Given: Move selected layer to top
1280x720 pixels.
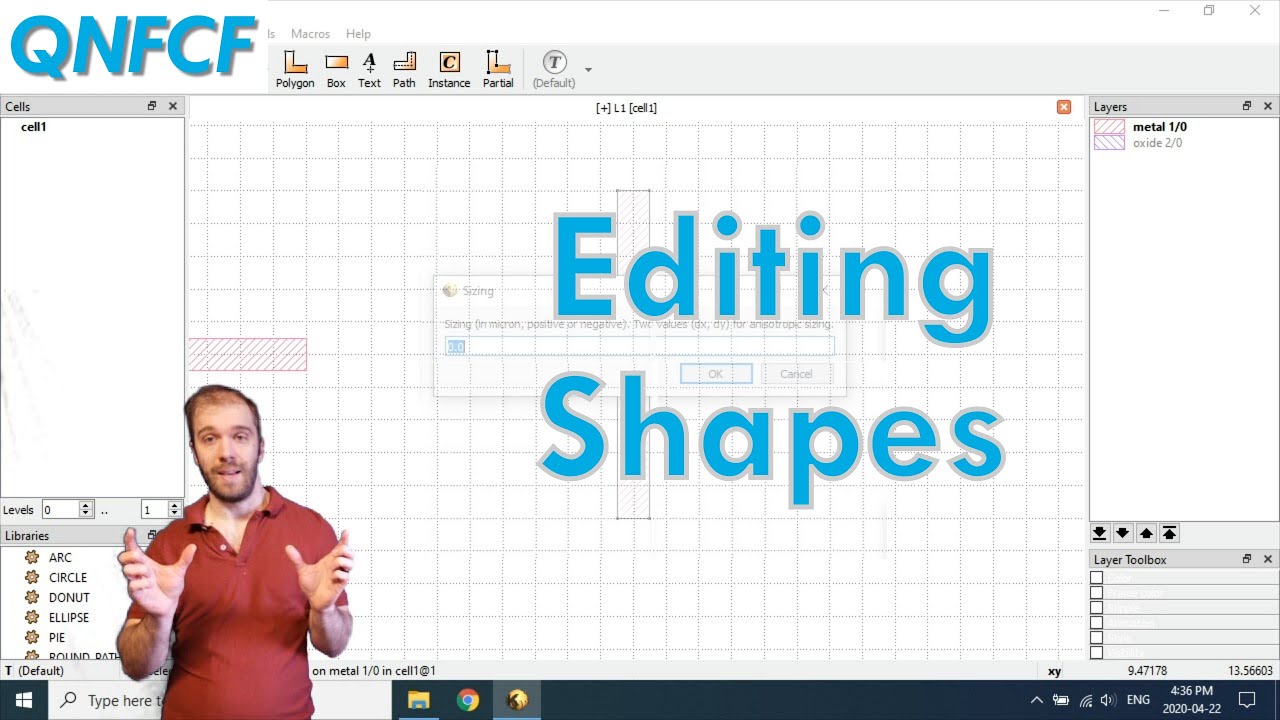Looking at the screenshot, I should point(1169,533).
